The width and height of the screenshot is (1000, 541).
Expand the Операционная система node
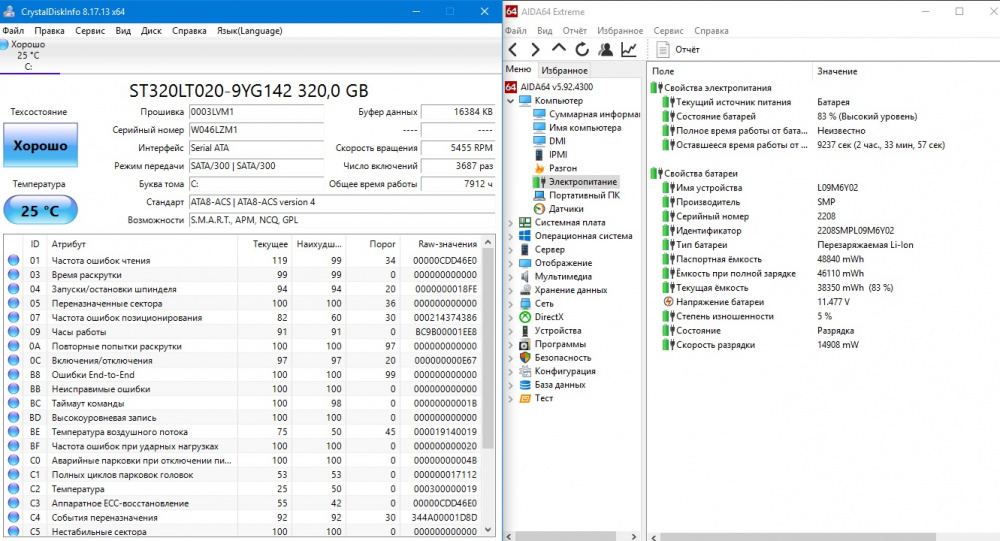tap(510, 236)
